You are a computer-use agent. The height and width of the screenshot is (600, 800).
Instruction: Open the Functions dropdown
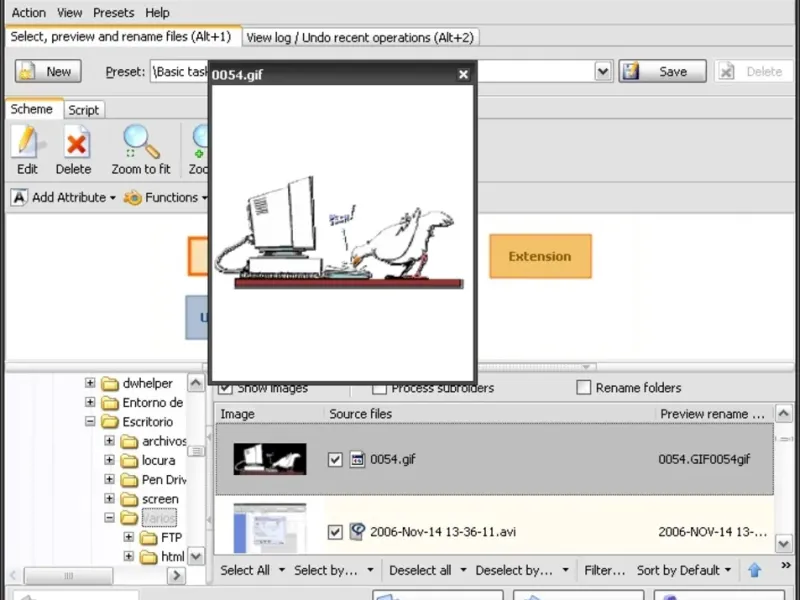(166, 197)
